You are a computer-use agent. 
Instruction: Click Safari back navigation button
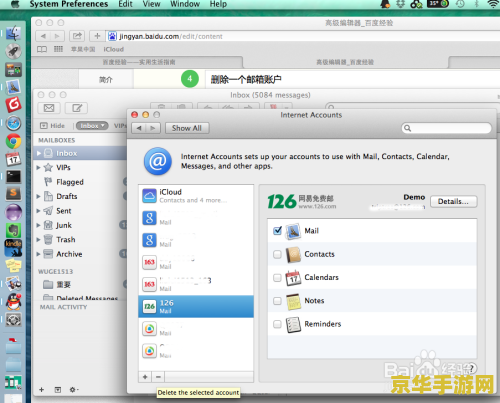tap(43, 36)
